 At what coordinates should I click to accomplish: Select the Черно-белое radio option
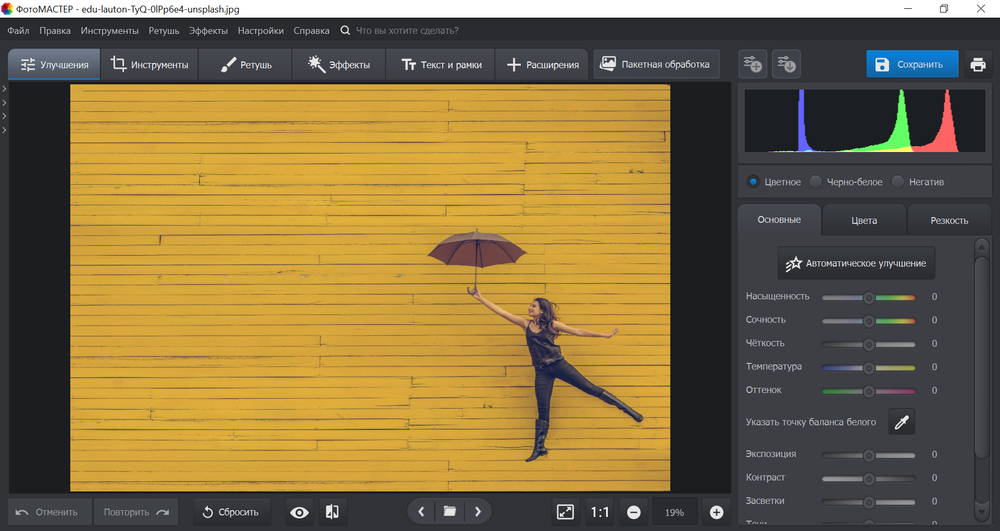point(816,182)
